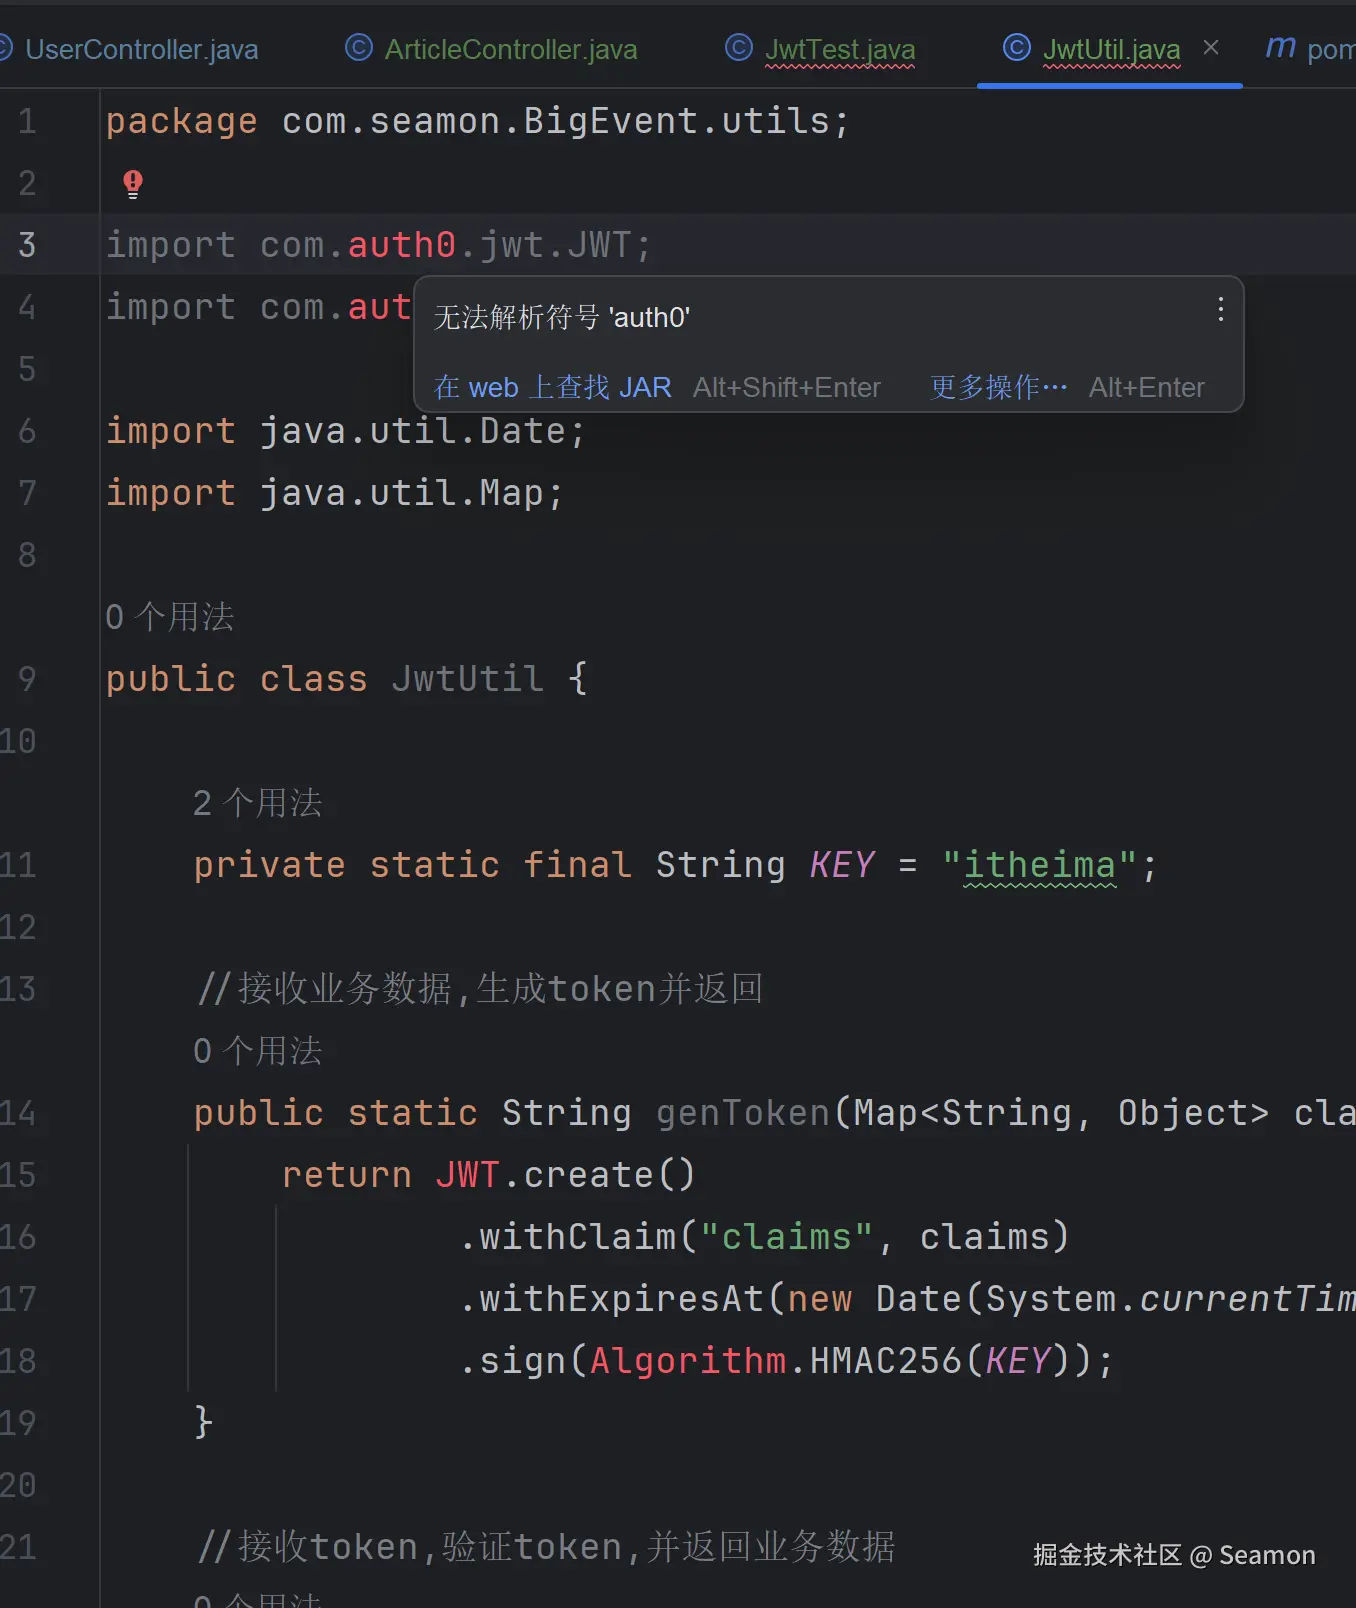Close the JwtUtil.java tab
Screen dimensions: 1356x1608
pos(1211,47)
